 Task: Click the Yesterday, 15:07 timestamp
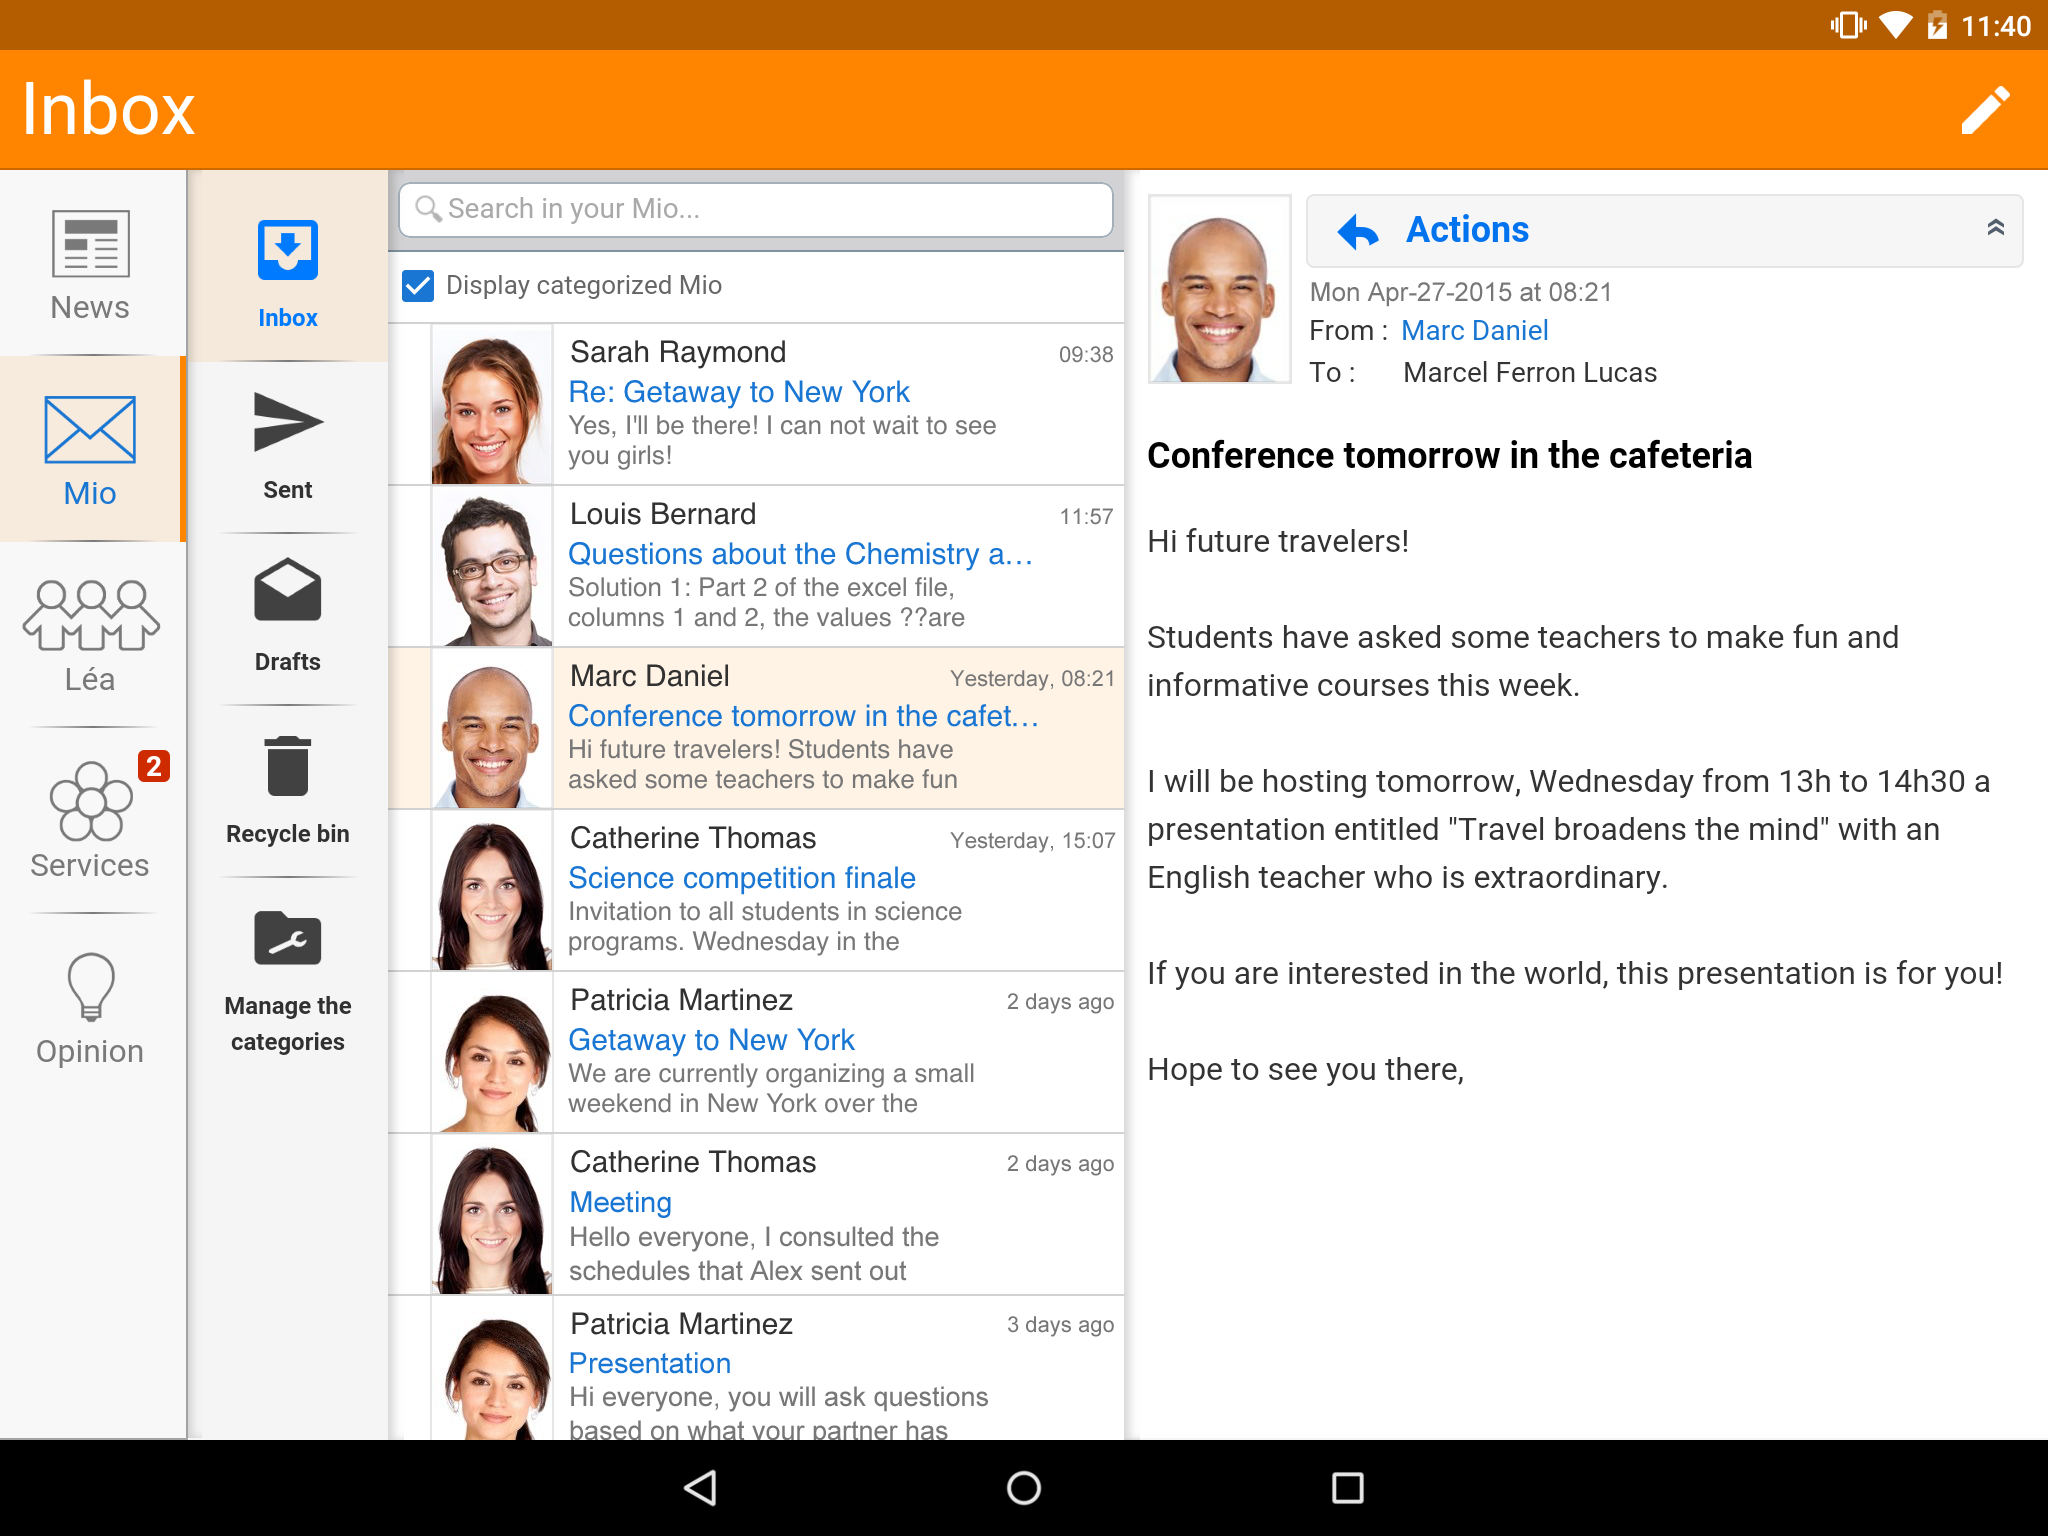click(x=1032, y=841)
